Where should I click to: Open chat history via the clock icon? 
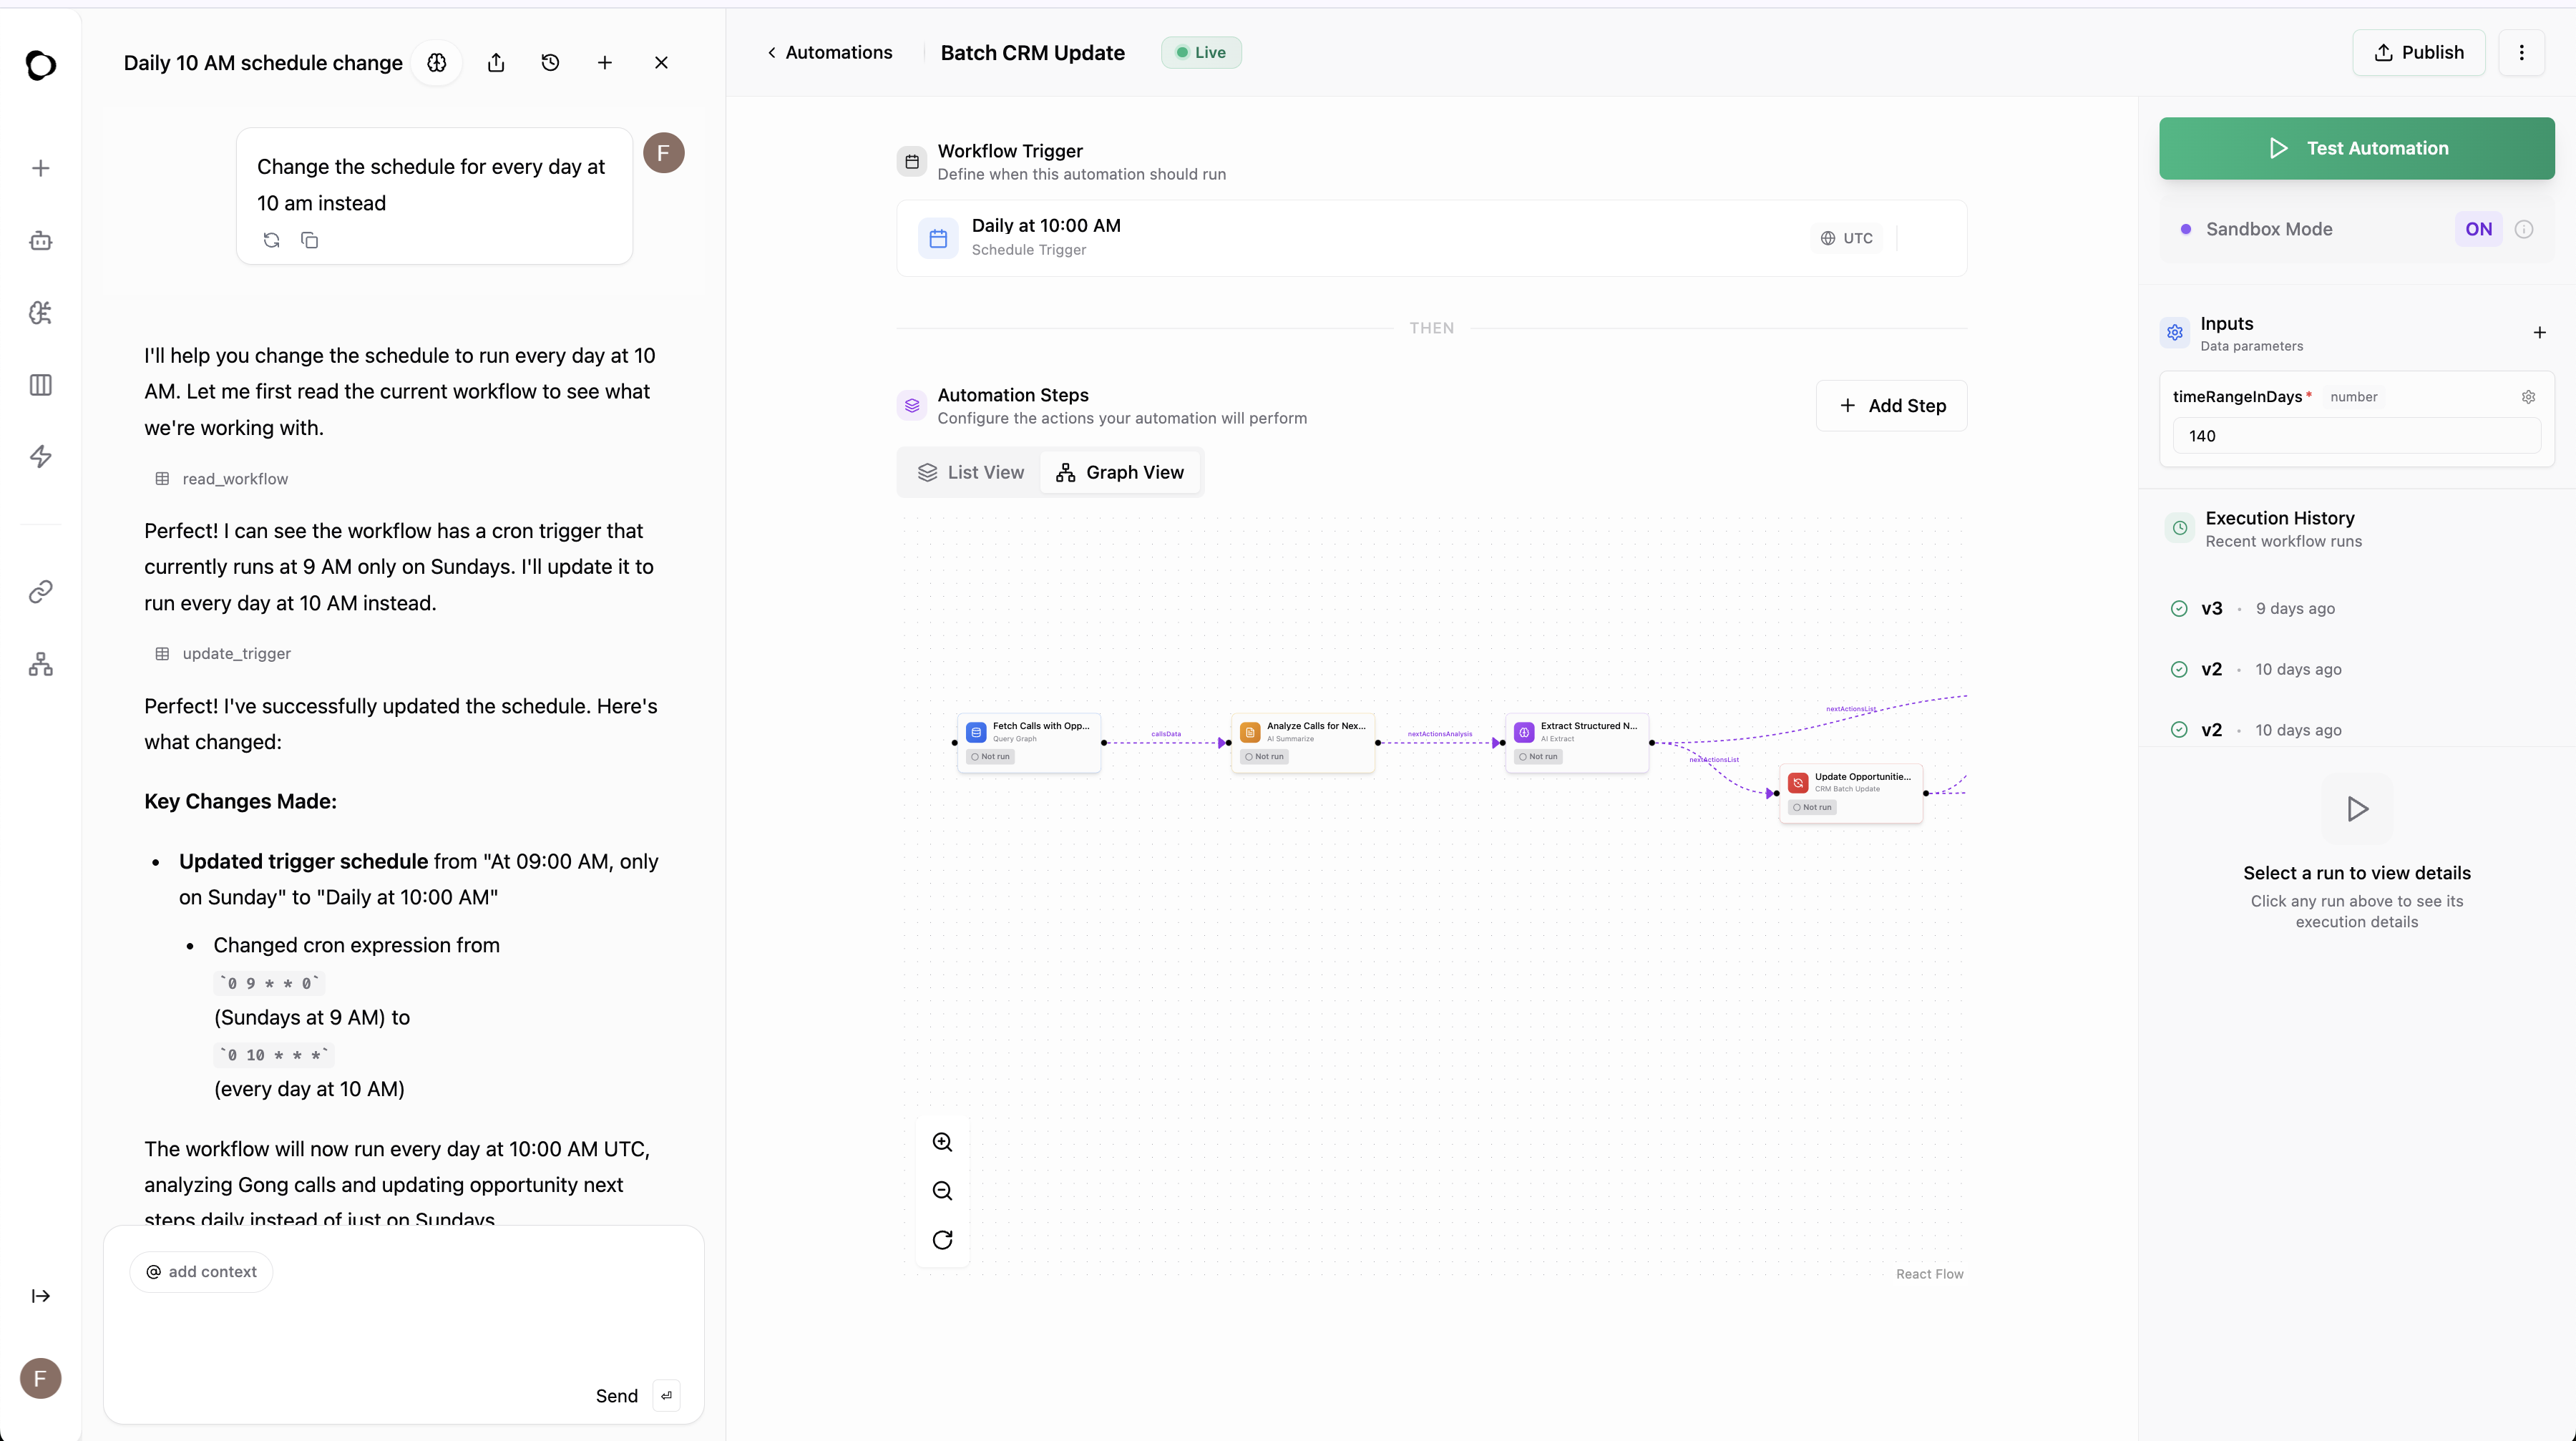pos(549,62)
